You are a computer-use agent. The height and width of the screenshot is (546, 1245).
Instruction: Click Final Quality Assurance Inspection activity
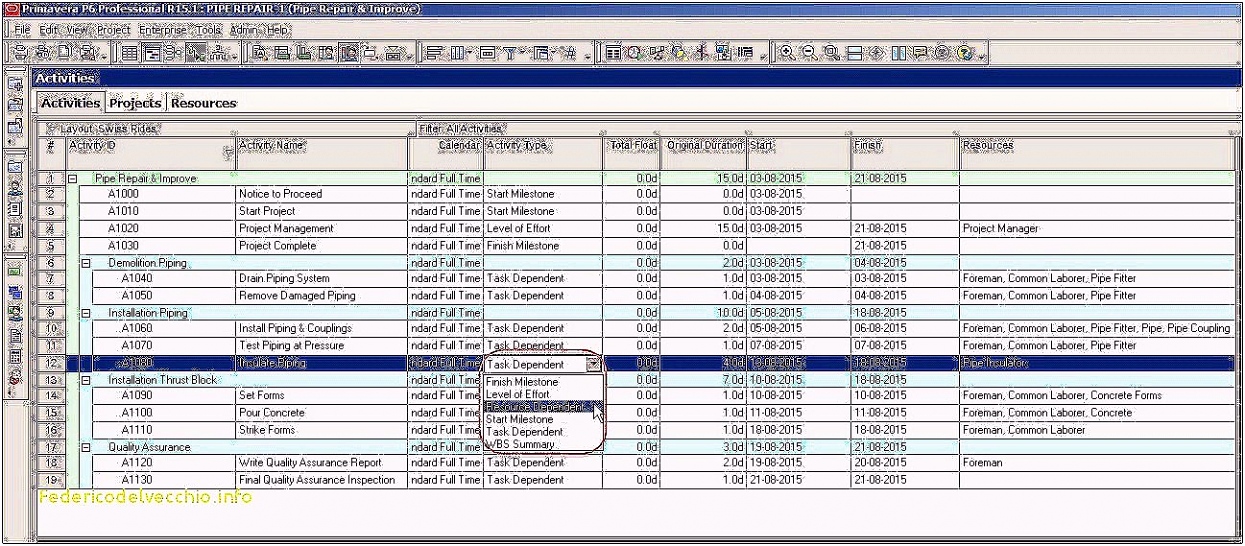[317, 480]
